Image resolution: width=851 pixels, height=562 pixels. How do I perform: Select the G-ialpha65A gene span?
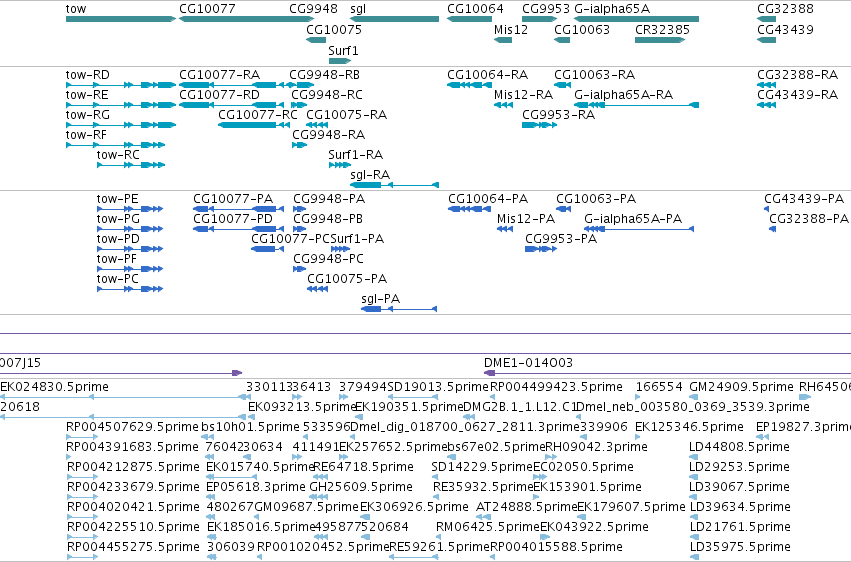point(637,19)
